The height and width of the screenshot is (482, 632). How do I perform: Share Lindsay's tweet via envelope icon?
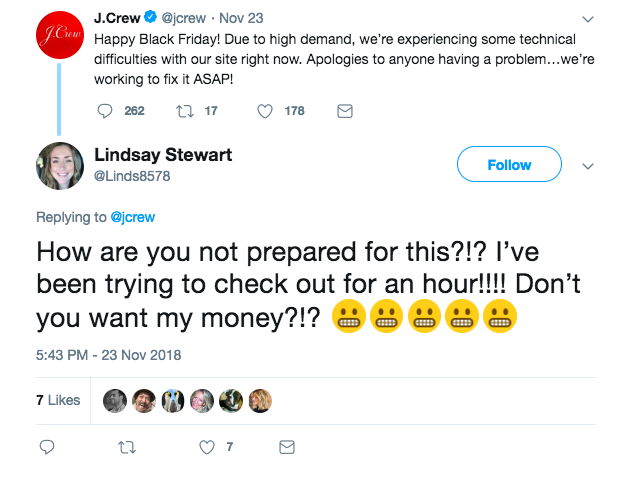[x=287, y=447]
